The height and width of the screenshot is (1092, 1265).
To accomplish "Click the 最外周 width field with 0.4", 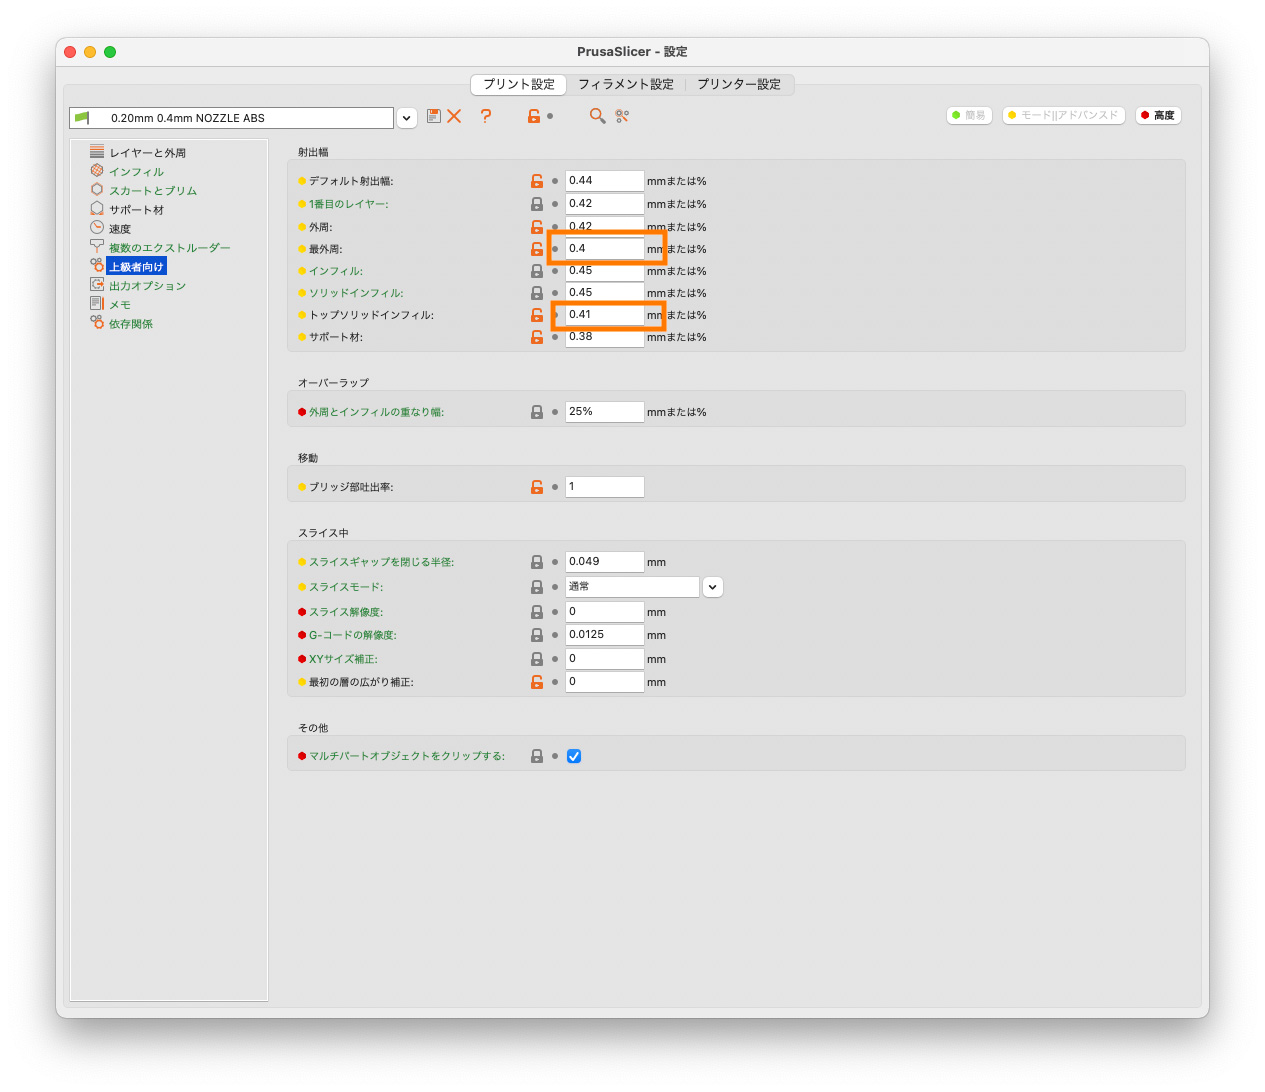I will click(x=605, y=249).
